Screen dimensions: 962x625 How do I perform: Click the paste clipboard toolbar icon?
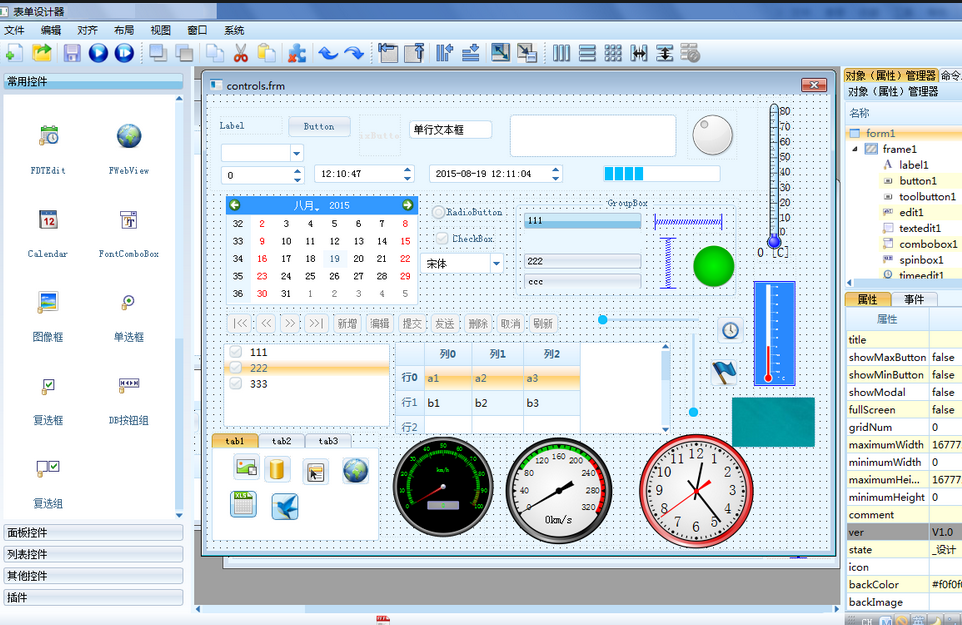[266, 53]
